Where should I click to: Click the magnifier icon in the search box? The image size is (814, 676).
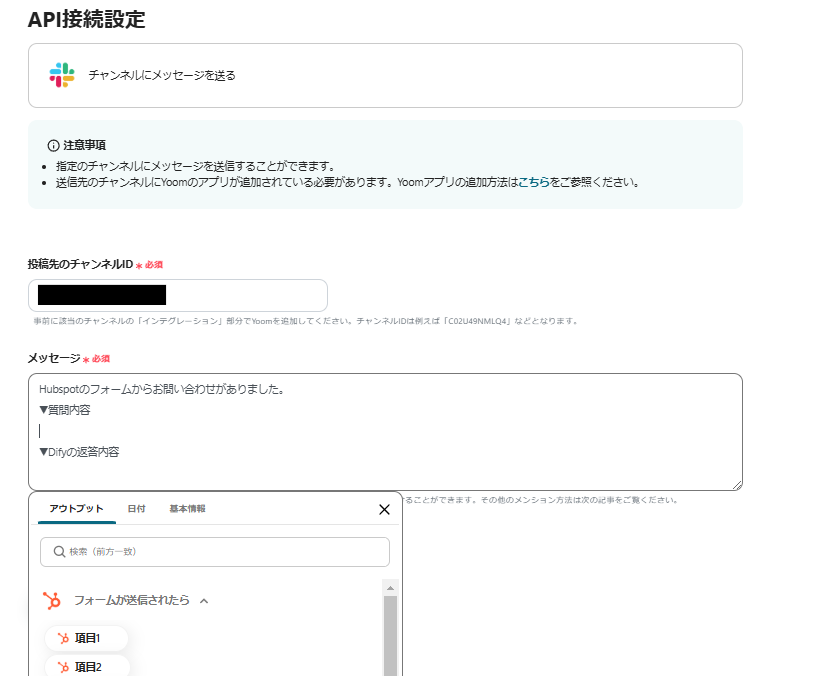pyautogui.click(x=59, y=552)
